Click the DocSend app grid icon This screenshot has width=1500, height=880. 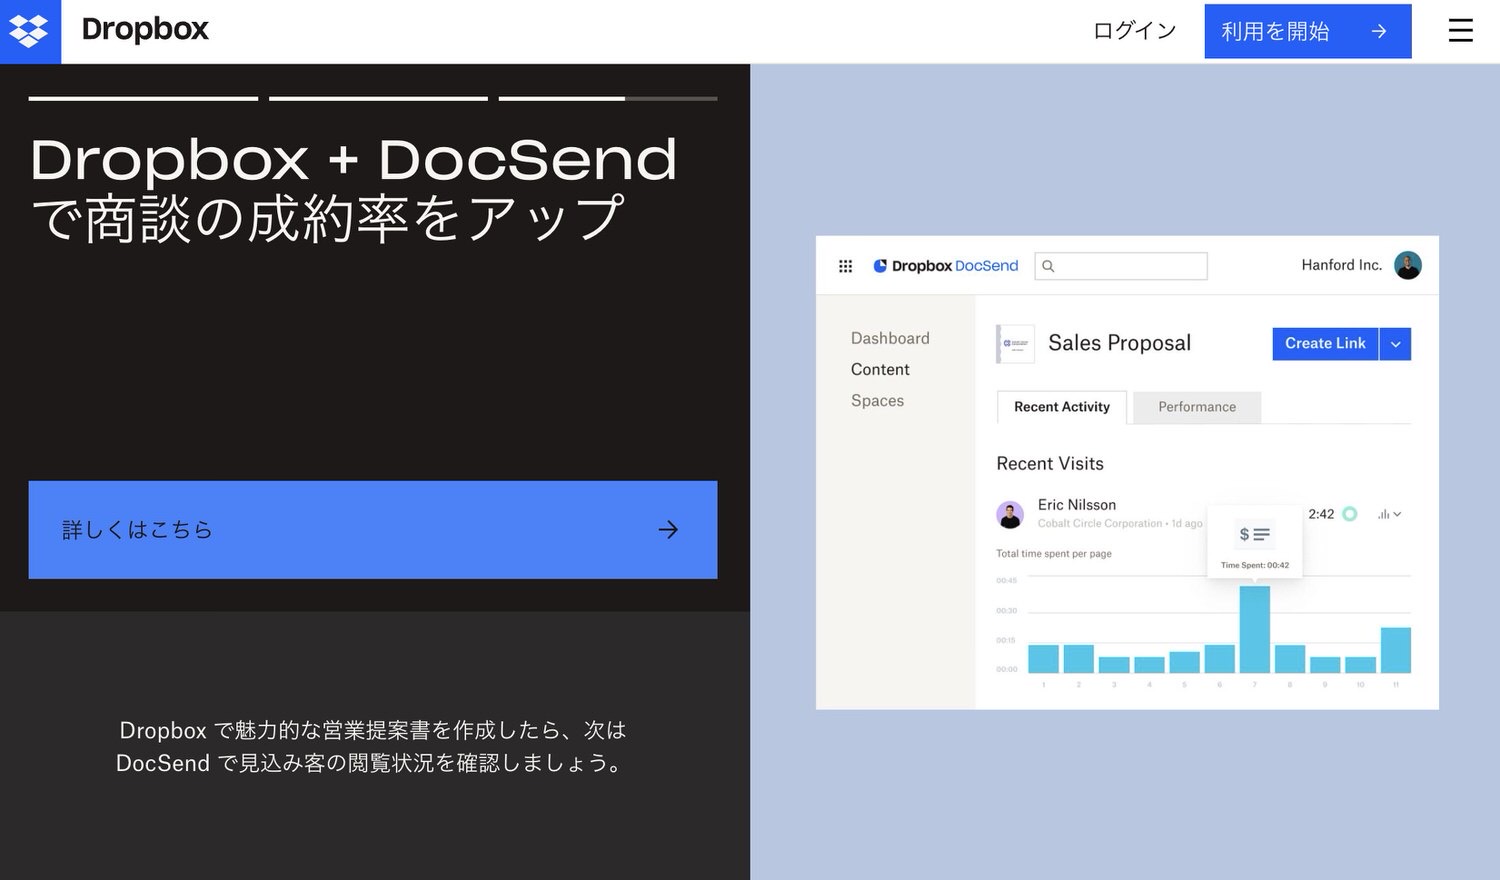[845, 266]
